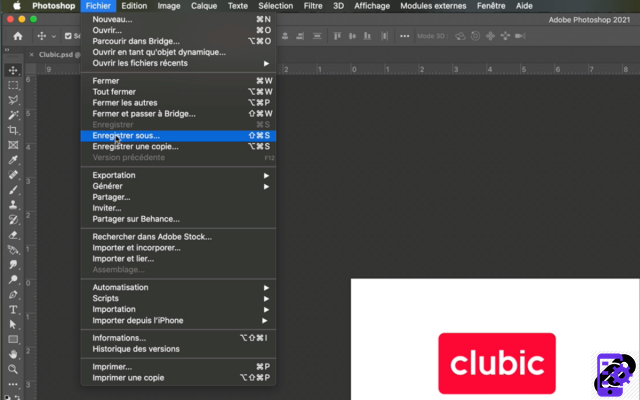The width and height of the screenshot is (640, 400).
Task: Choose Enregistrer une copie… menu entry
Action: [178, 147]
